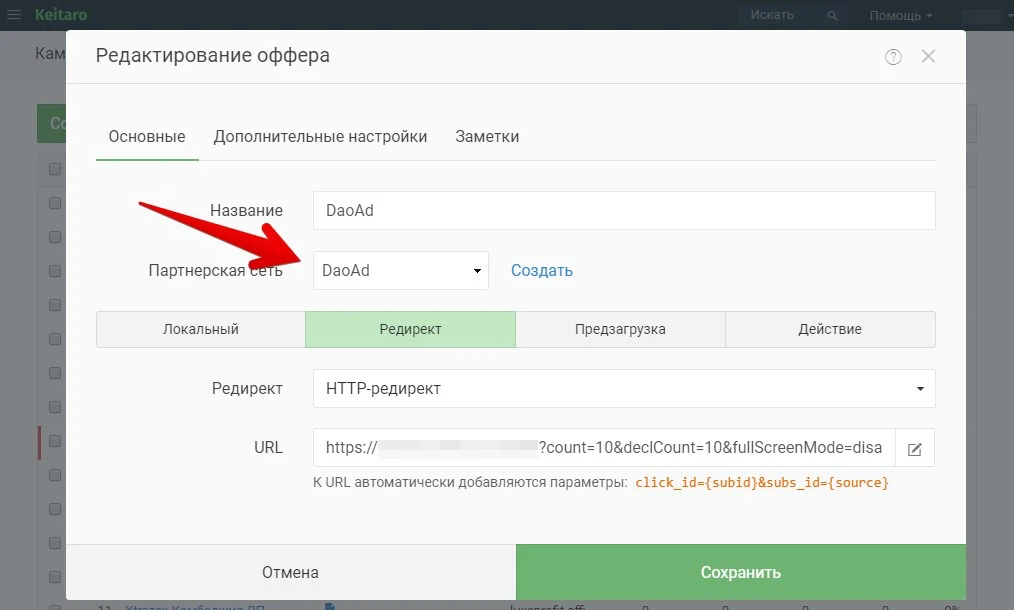This screenshot has width=1014, height=610.
Task: Close the Редактирование оффера dialog
Action: [x=928, y=56]
